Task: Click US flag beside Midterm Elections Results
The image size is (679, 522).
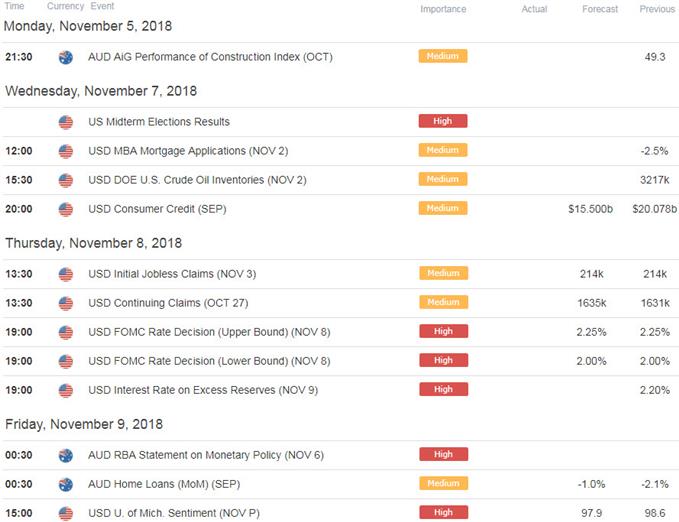Action: 66,122
